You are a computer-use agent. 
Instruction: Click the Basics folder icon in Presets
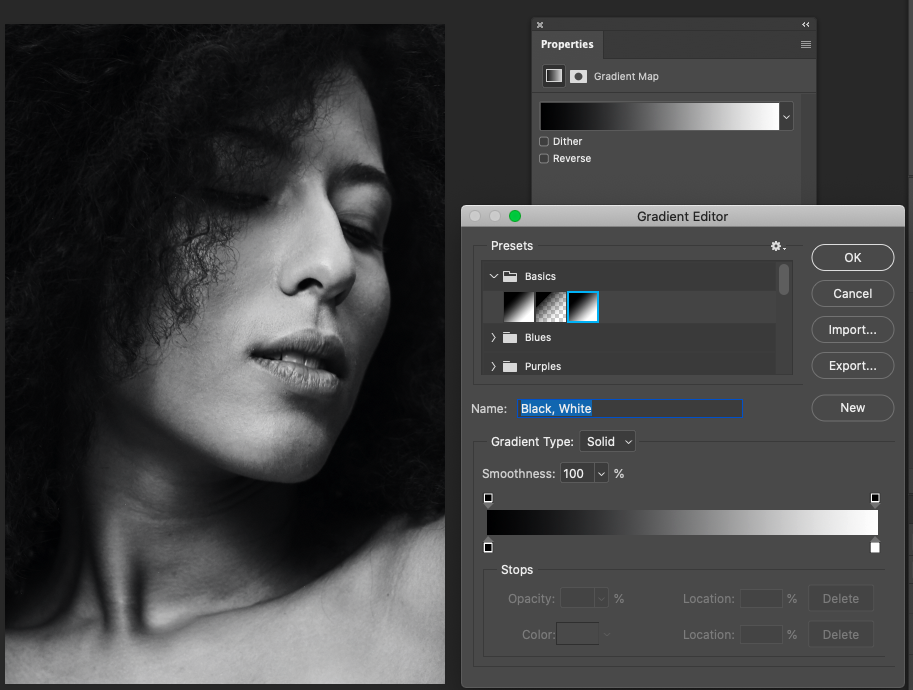coord(512,276)
